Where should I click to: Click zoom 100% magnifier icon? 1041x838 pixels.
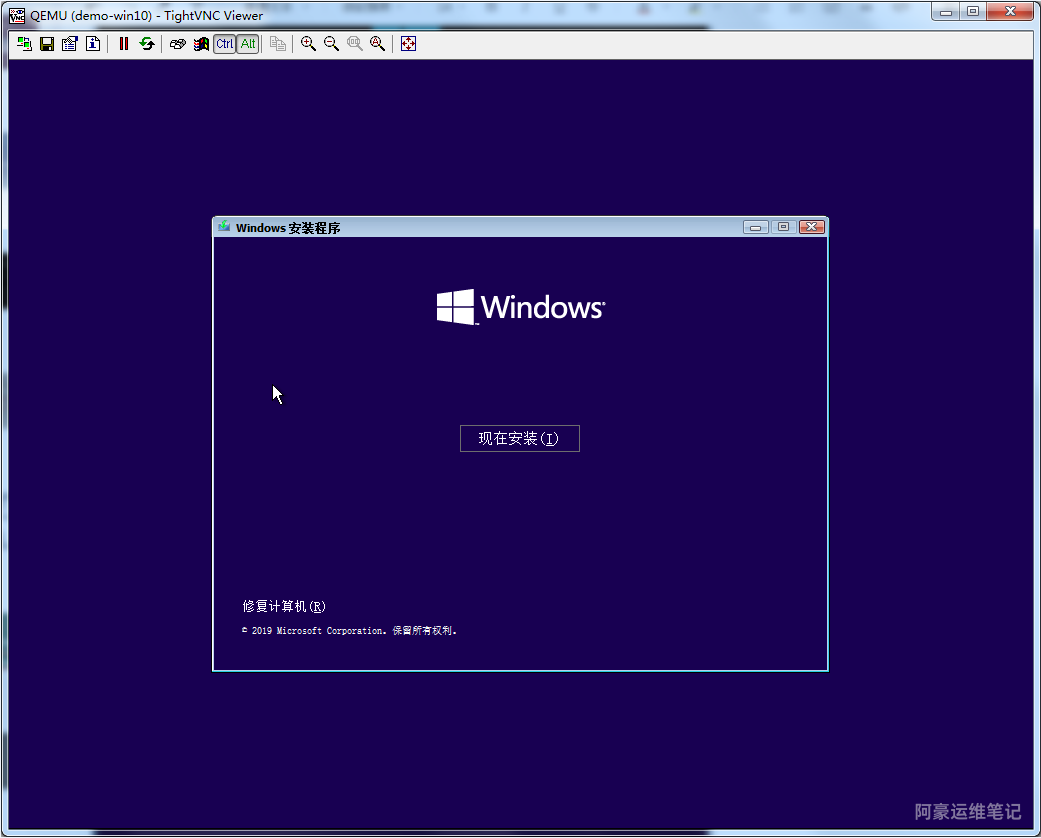355,44
